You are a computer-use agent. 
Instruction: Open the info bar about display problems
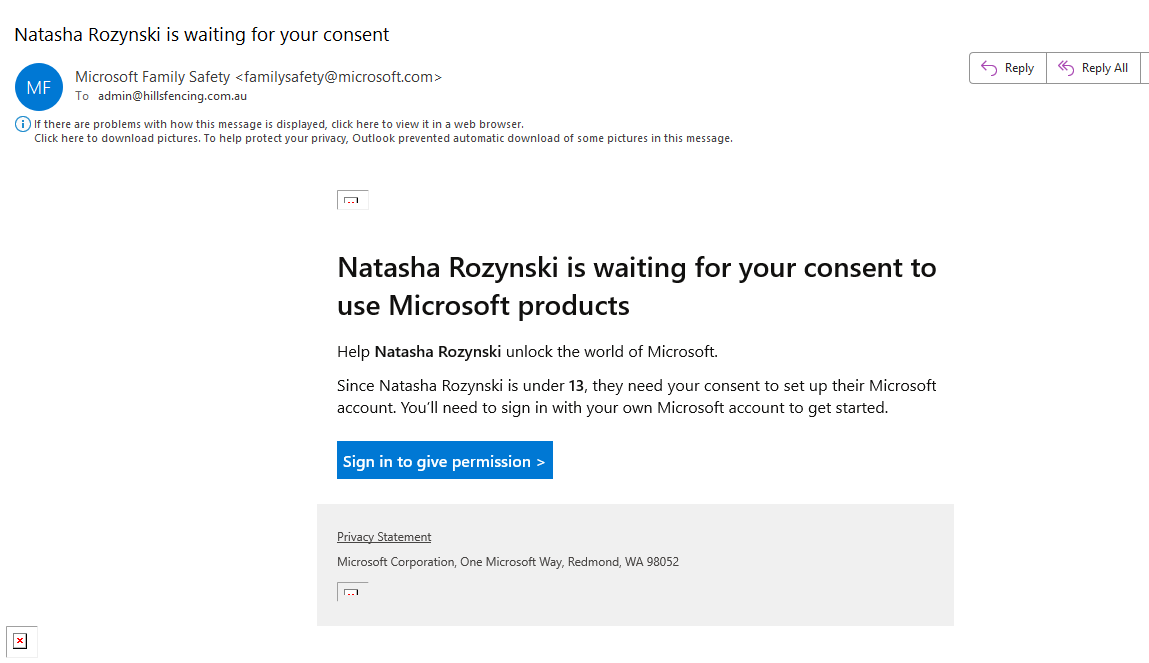coord(278,125)
